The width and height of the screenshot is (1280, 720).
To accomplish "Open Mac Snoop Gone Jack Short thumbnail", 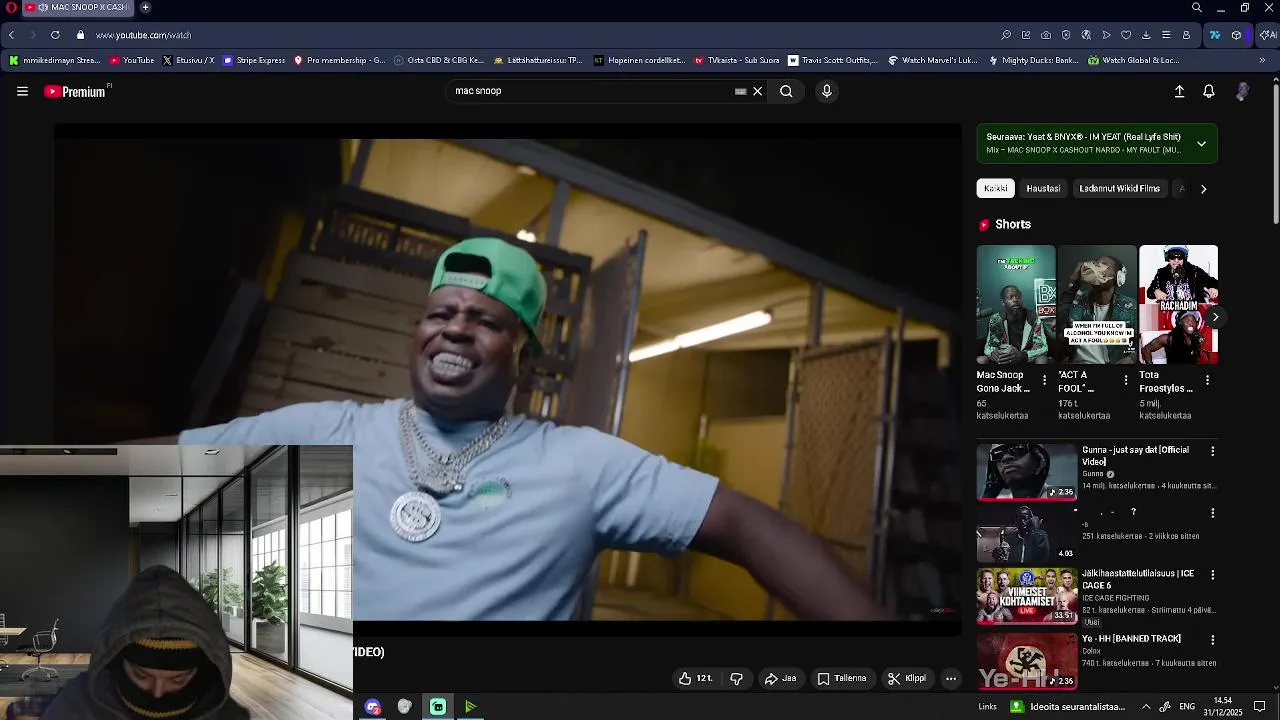I will point(1015,304).
